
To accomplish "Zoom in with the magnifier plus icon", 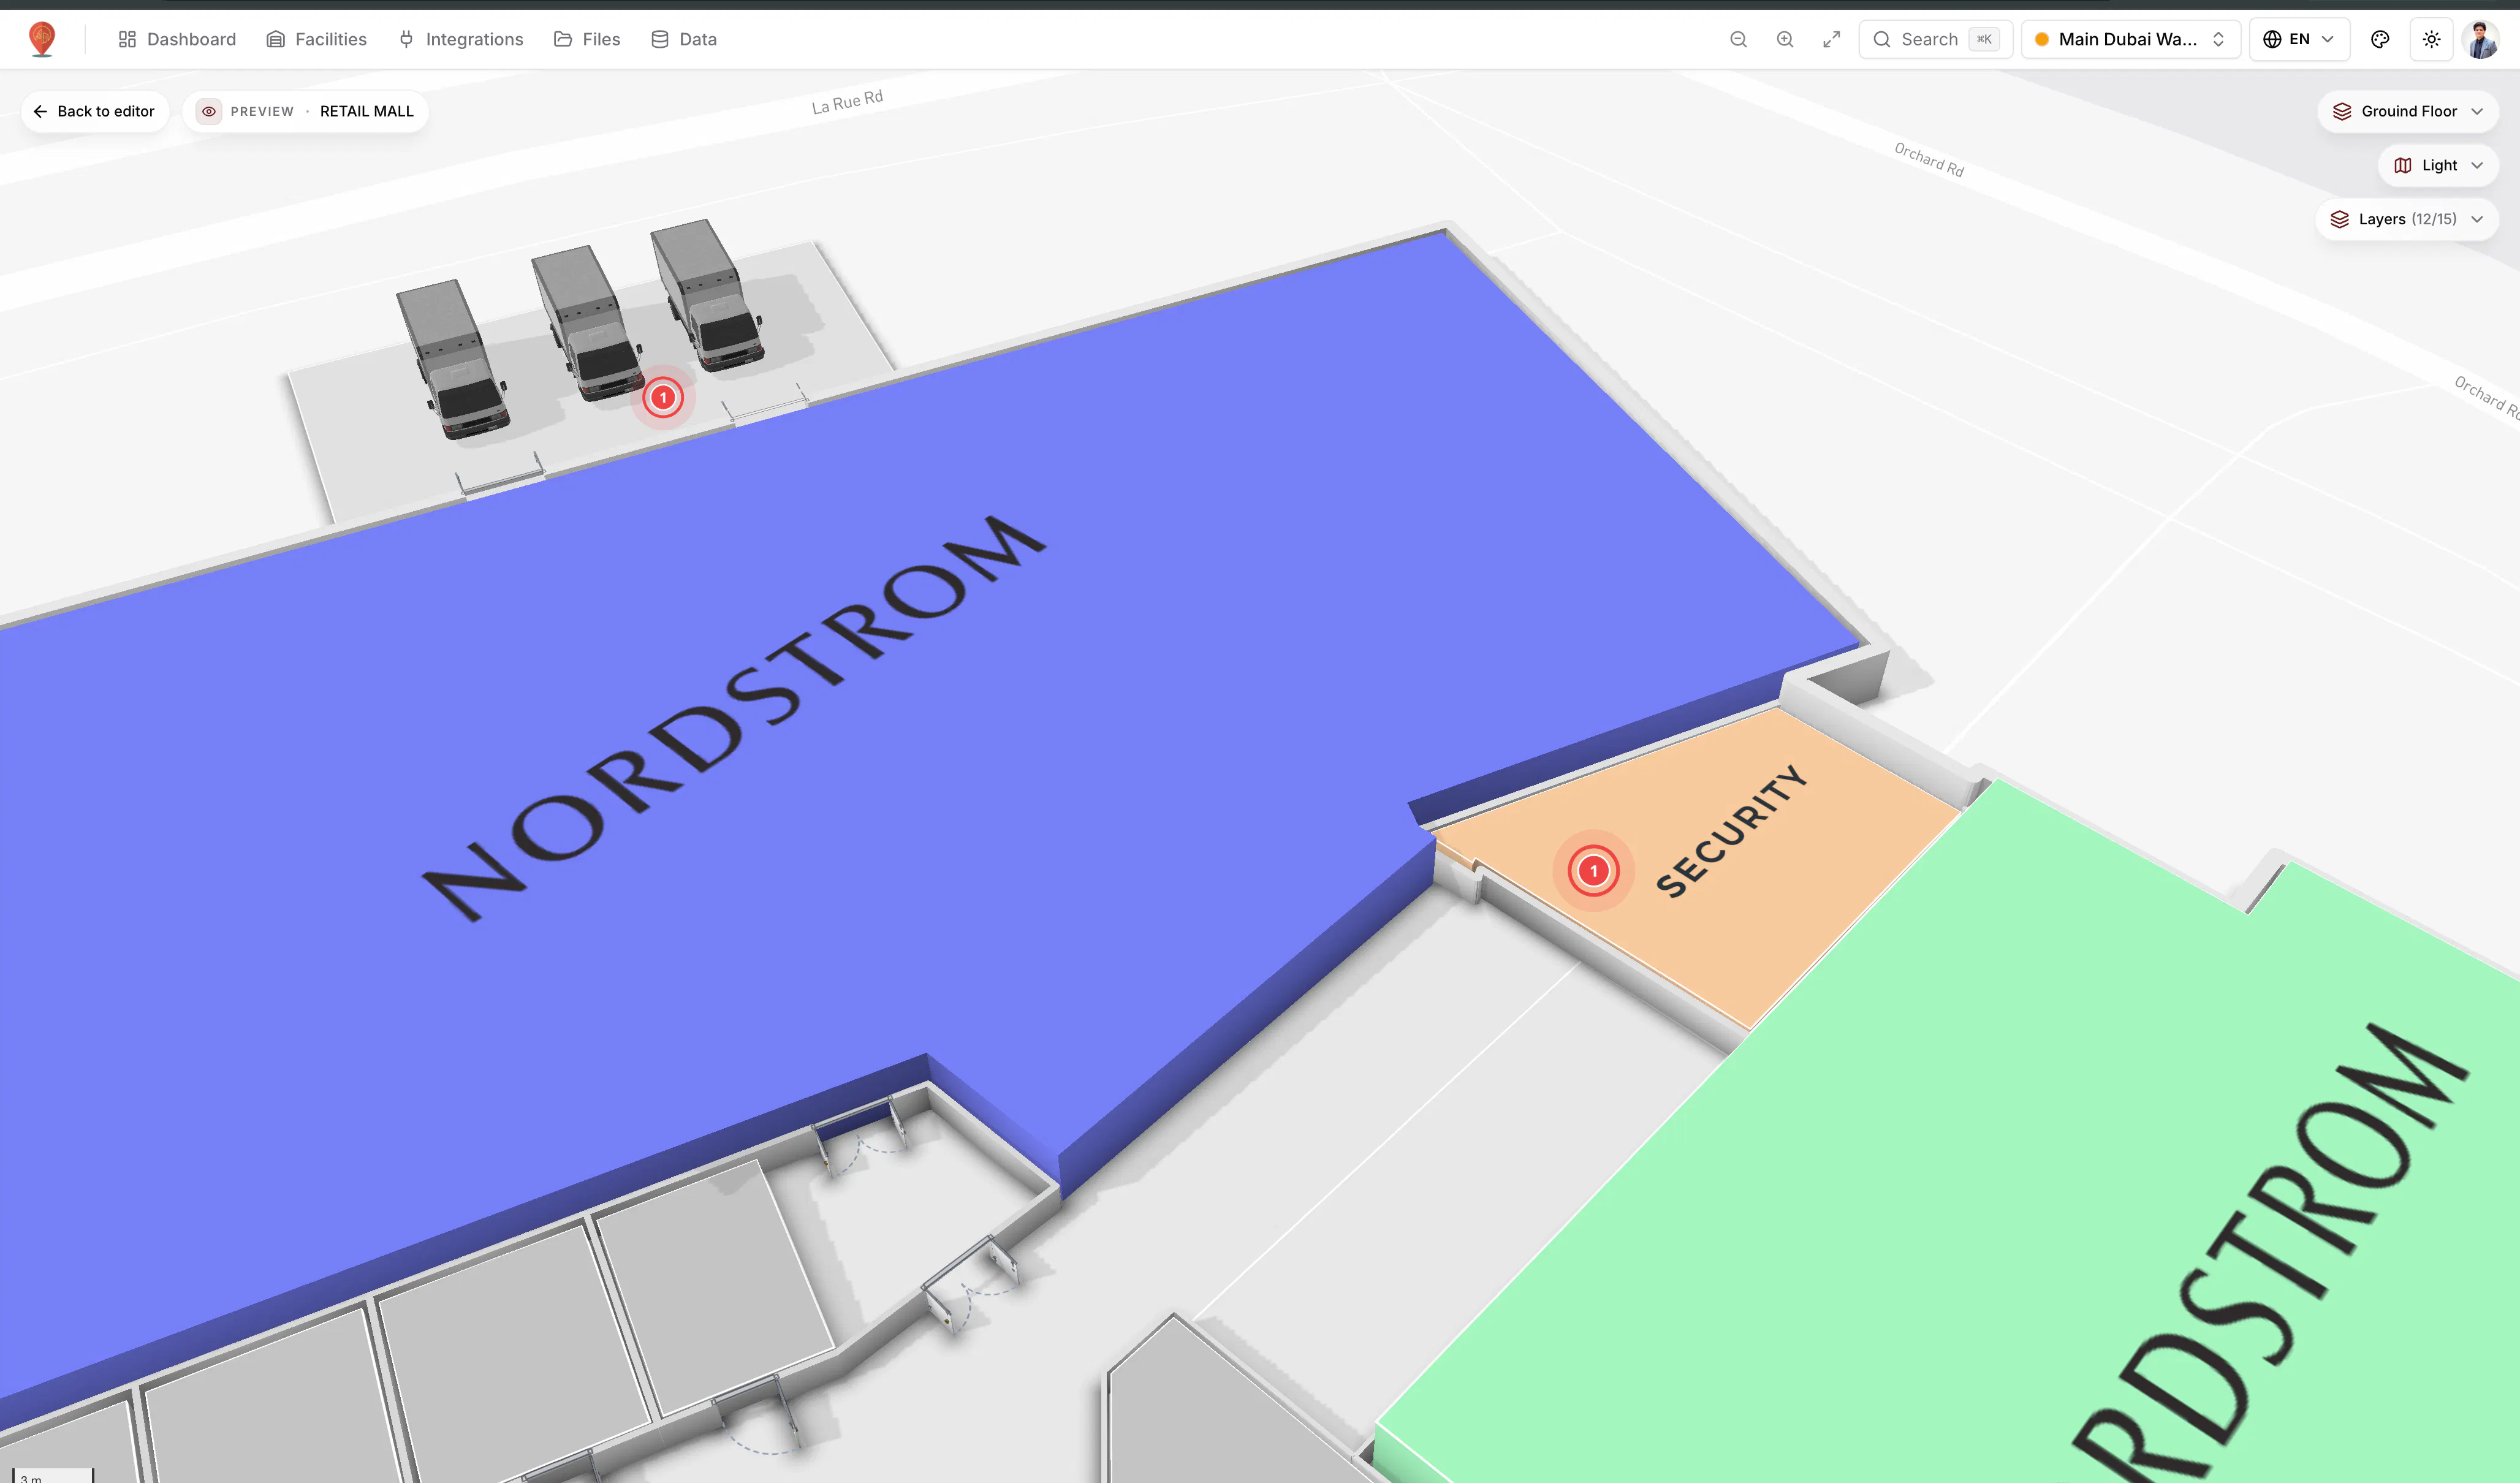I will pyautogui.click(x=1785, y=39).
